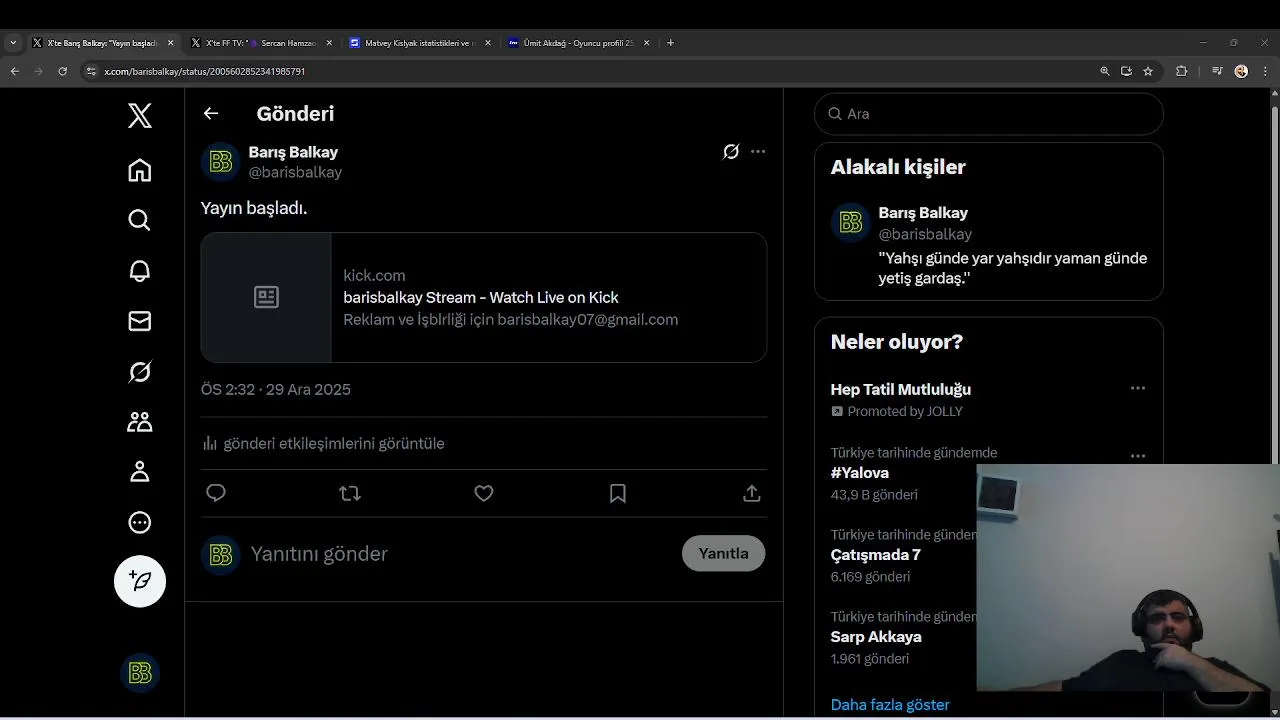Screen dimensions: 1280x720
Task: Click the webcam overlay video
Action: pos(1128,578)
